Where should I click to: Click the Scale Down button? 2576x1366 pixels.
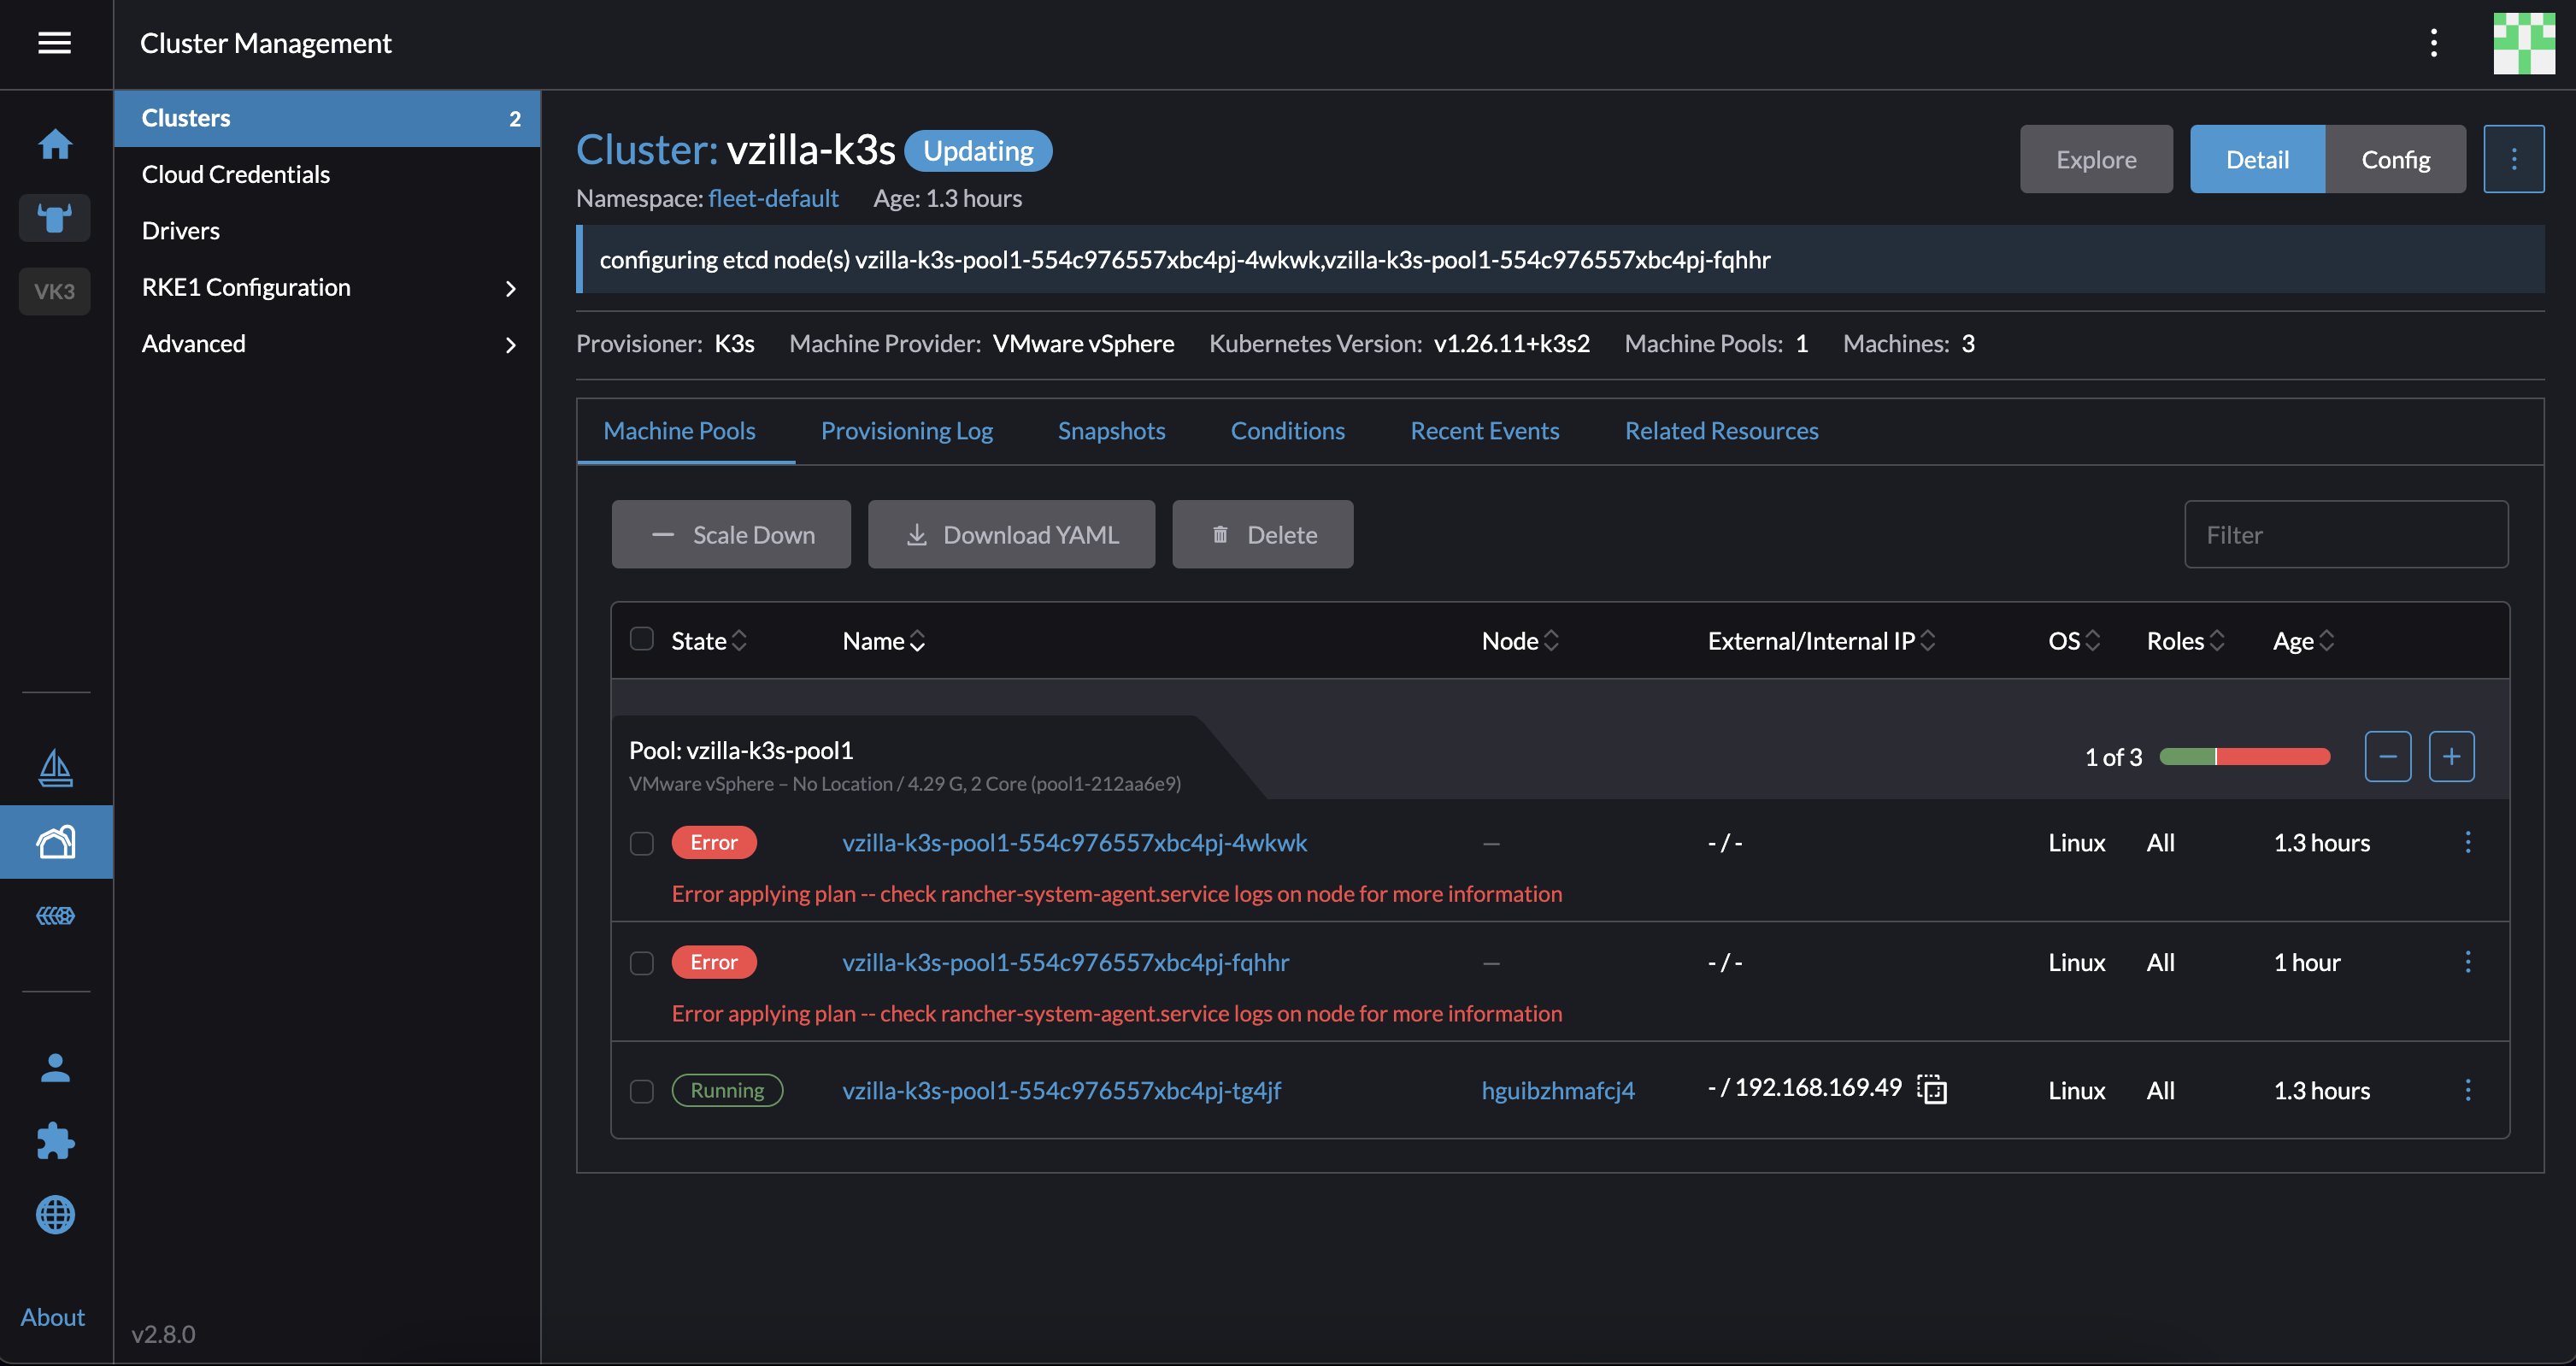[731, 534]
